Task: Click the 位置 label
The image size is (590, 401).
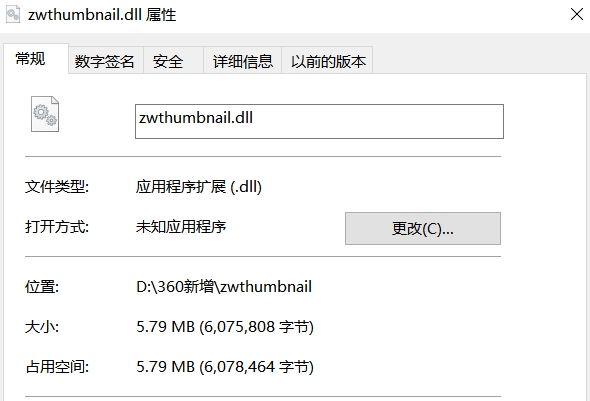Action: pos(42,287)
